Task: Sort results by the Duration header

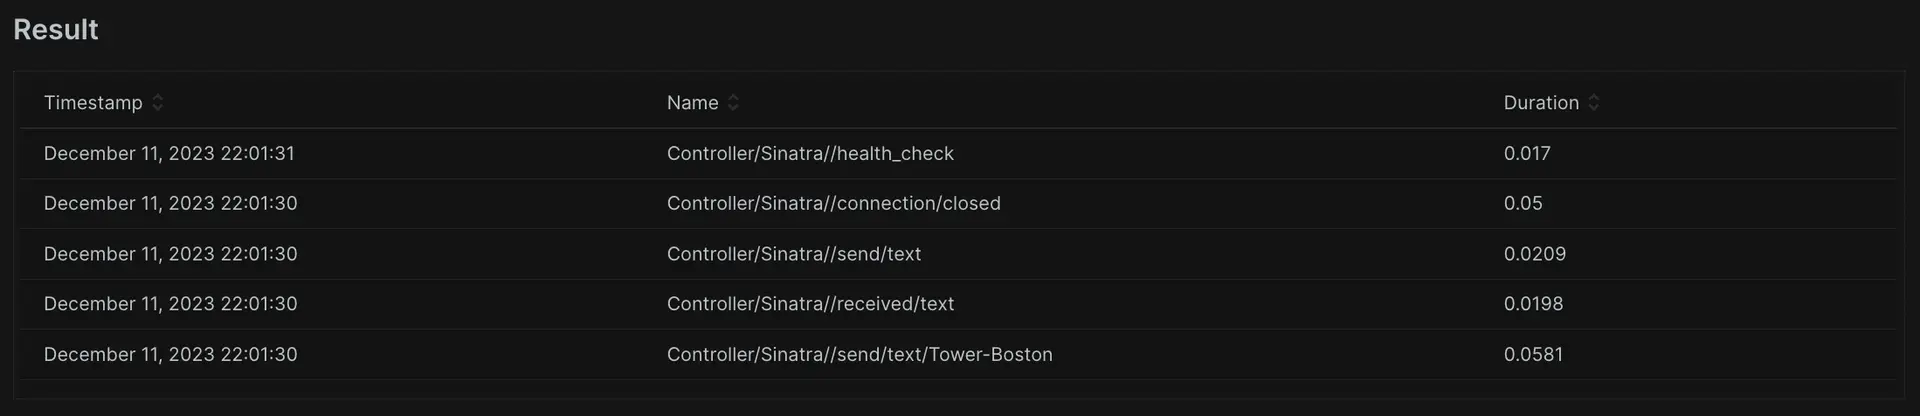Action: click(1541, 103)
